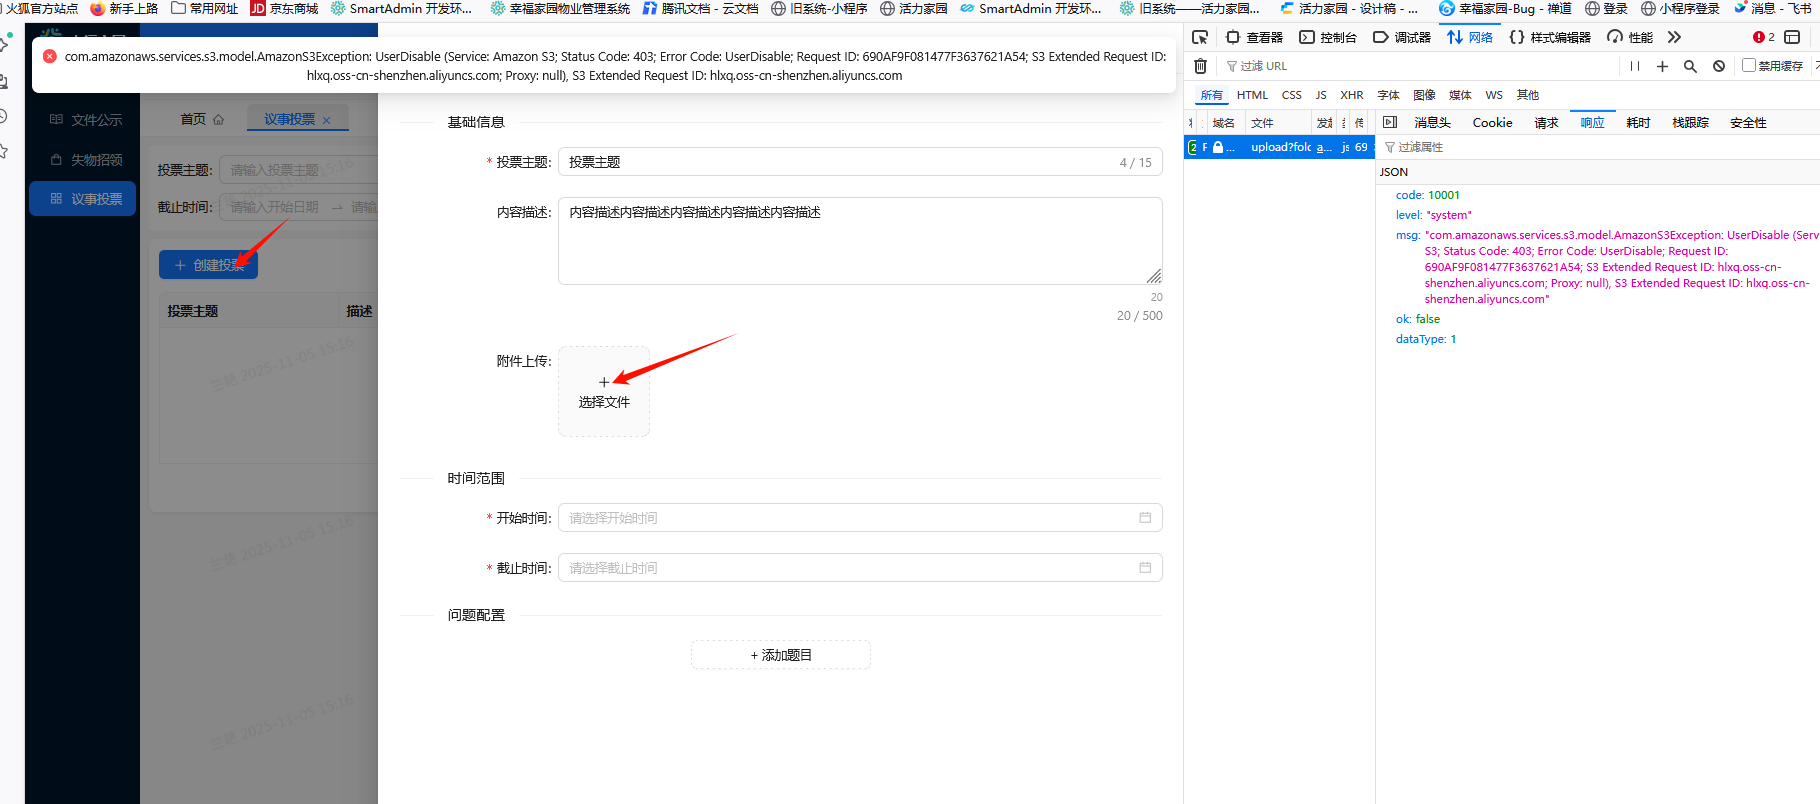
Task: Toggle the request details sidebar panel icon
Action: tap(1390, 122)
